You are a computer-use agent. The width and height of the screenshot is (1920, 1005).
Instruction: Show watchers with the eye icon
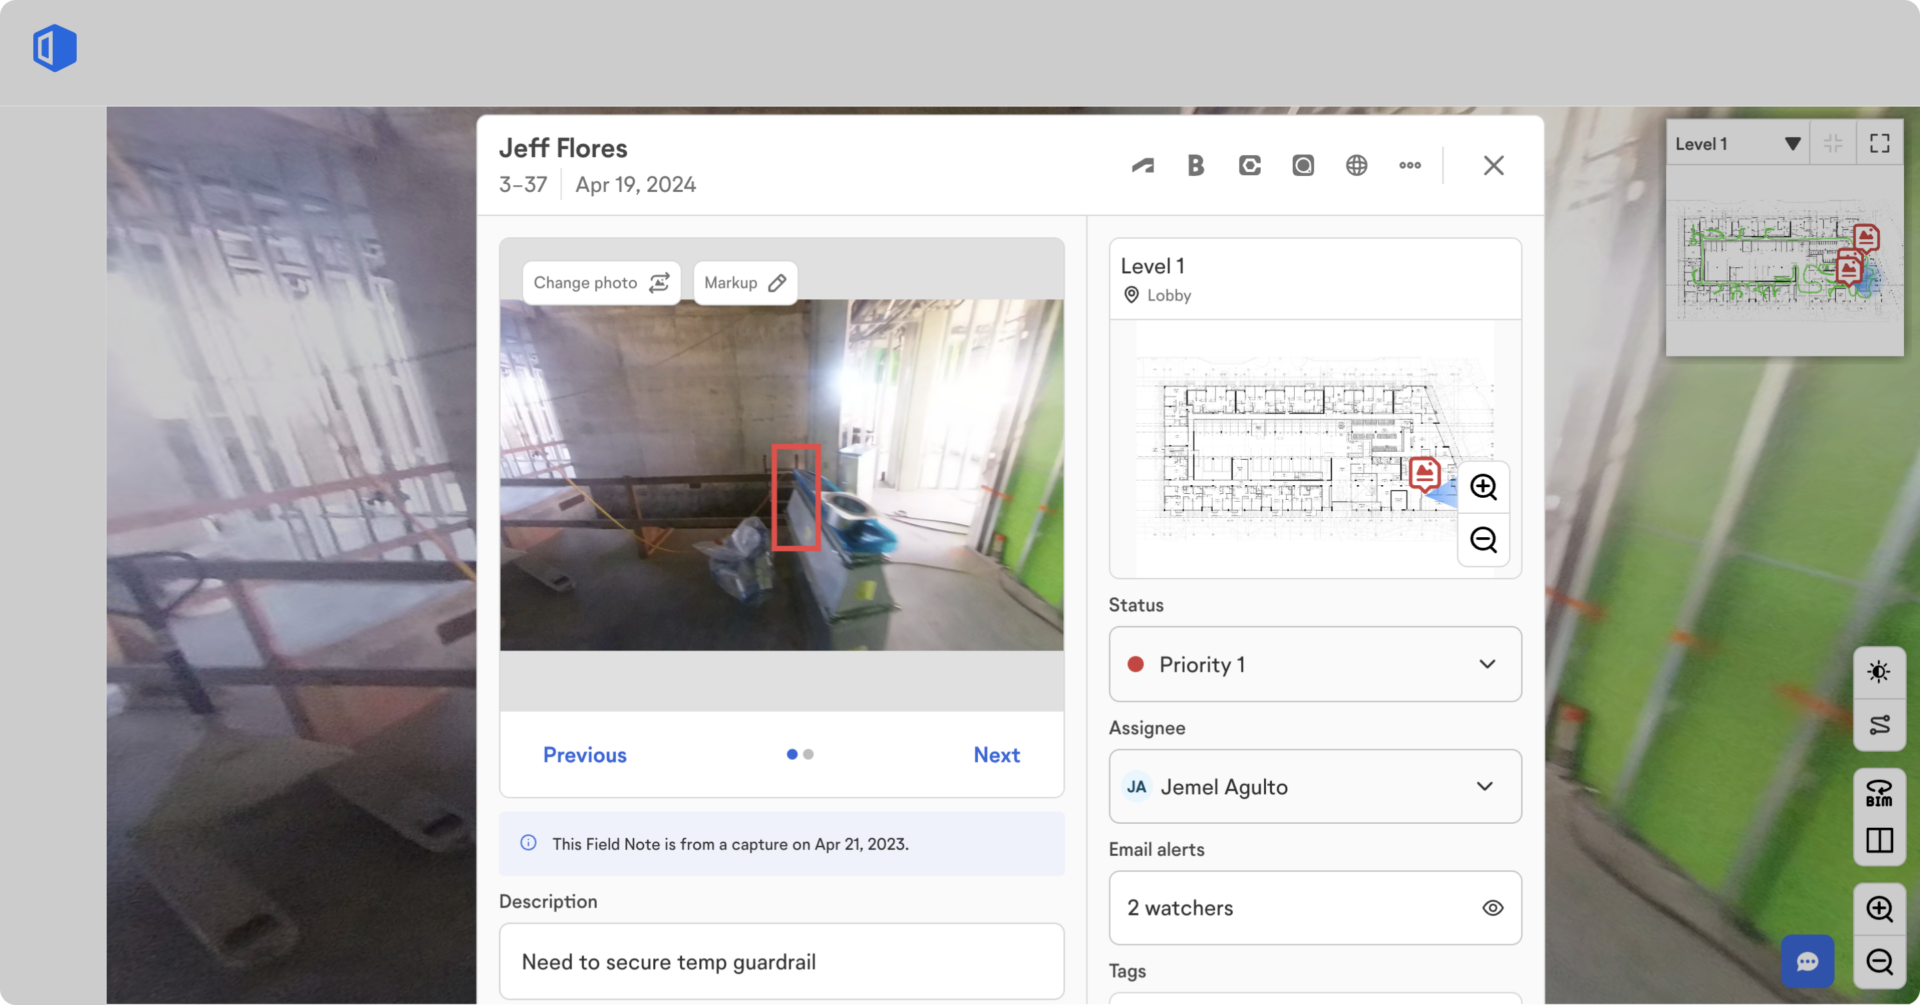click(x=1492, y=908)
